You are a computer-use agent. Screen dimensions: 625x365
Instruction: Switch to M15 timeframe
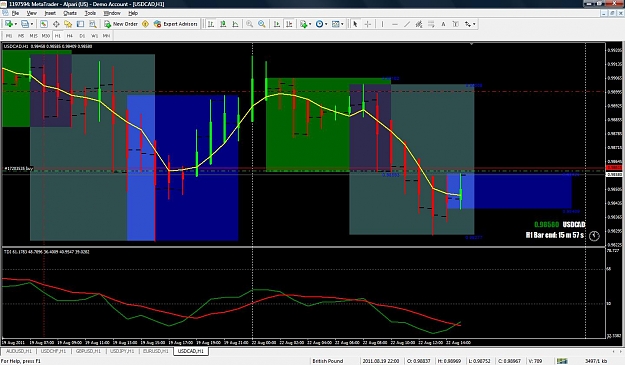pyautogui.click(x=33, y=36)
